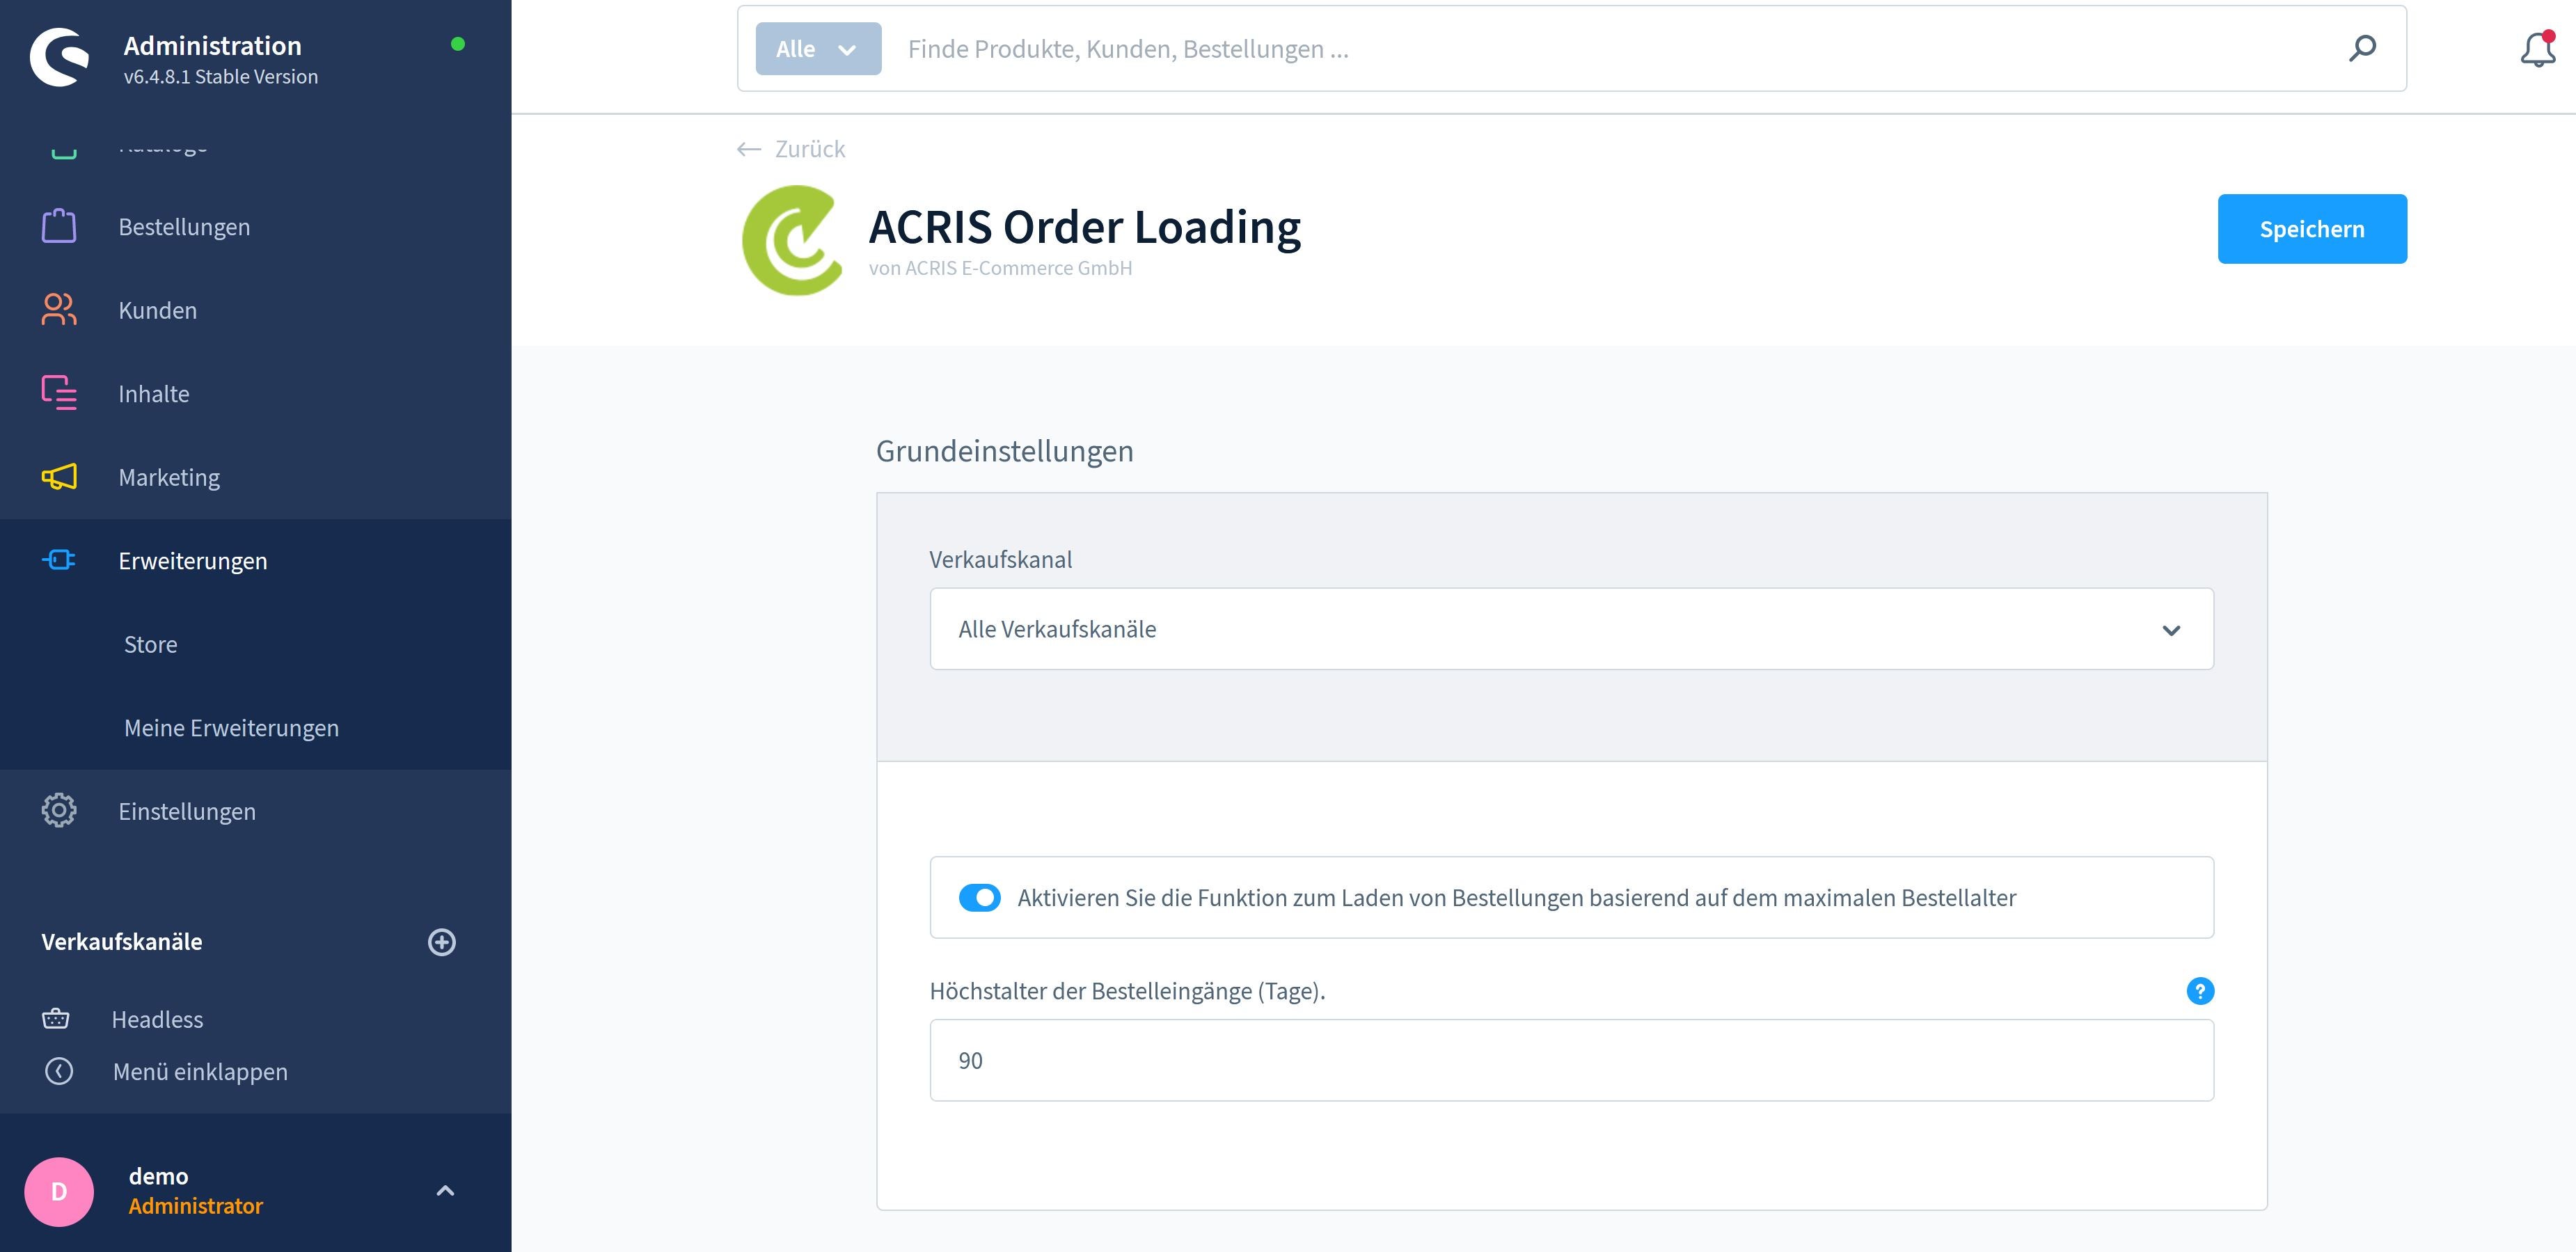Open the Verkaufskanal dropdown
Image resolution: width=2576 pixels, height=1252 pixels.
tap(1571, 629)
